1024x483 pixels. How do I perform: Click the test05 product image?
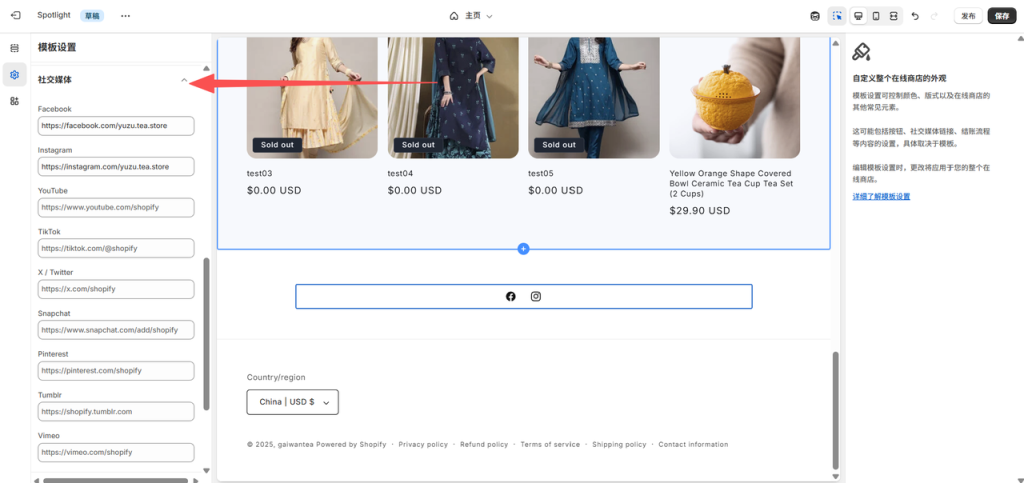(594, 97)
